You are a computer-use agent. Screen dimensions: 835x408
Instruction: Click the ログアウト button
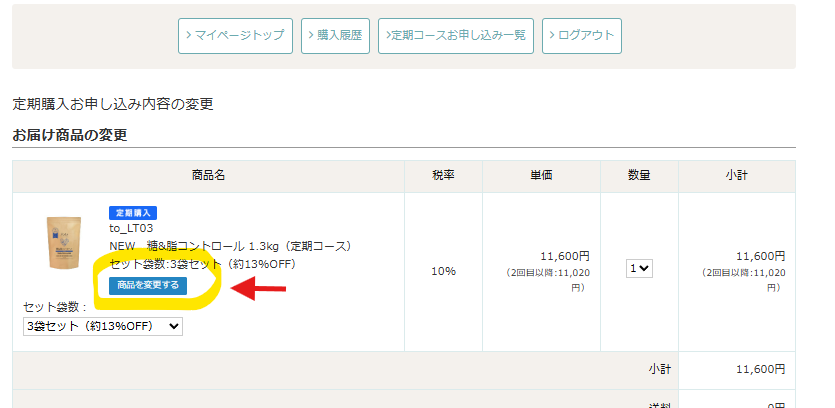coord(581,35)
